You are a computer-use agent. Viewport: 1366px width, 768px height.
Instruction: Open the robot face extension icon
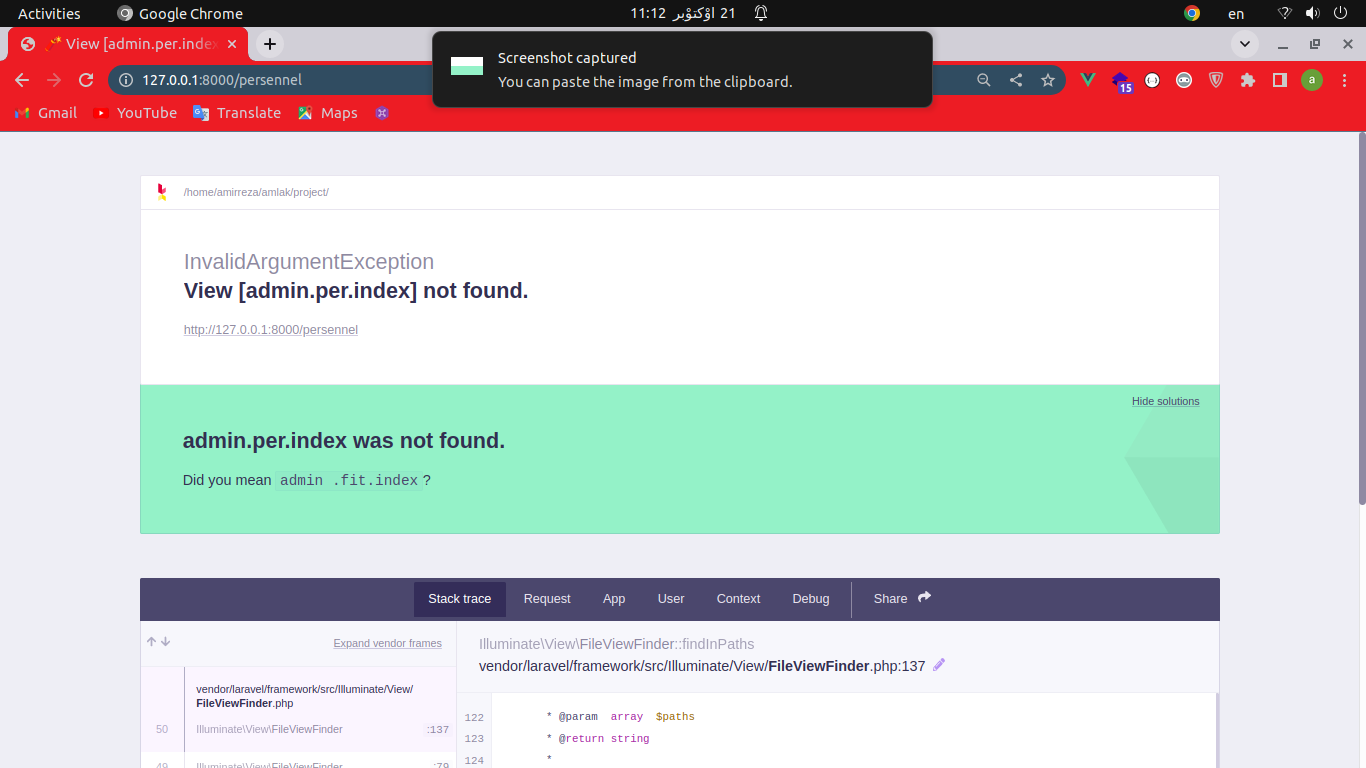coord(1184,80)
